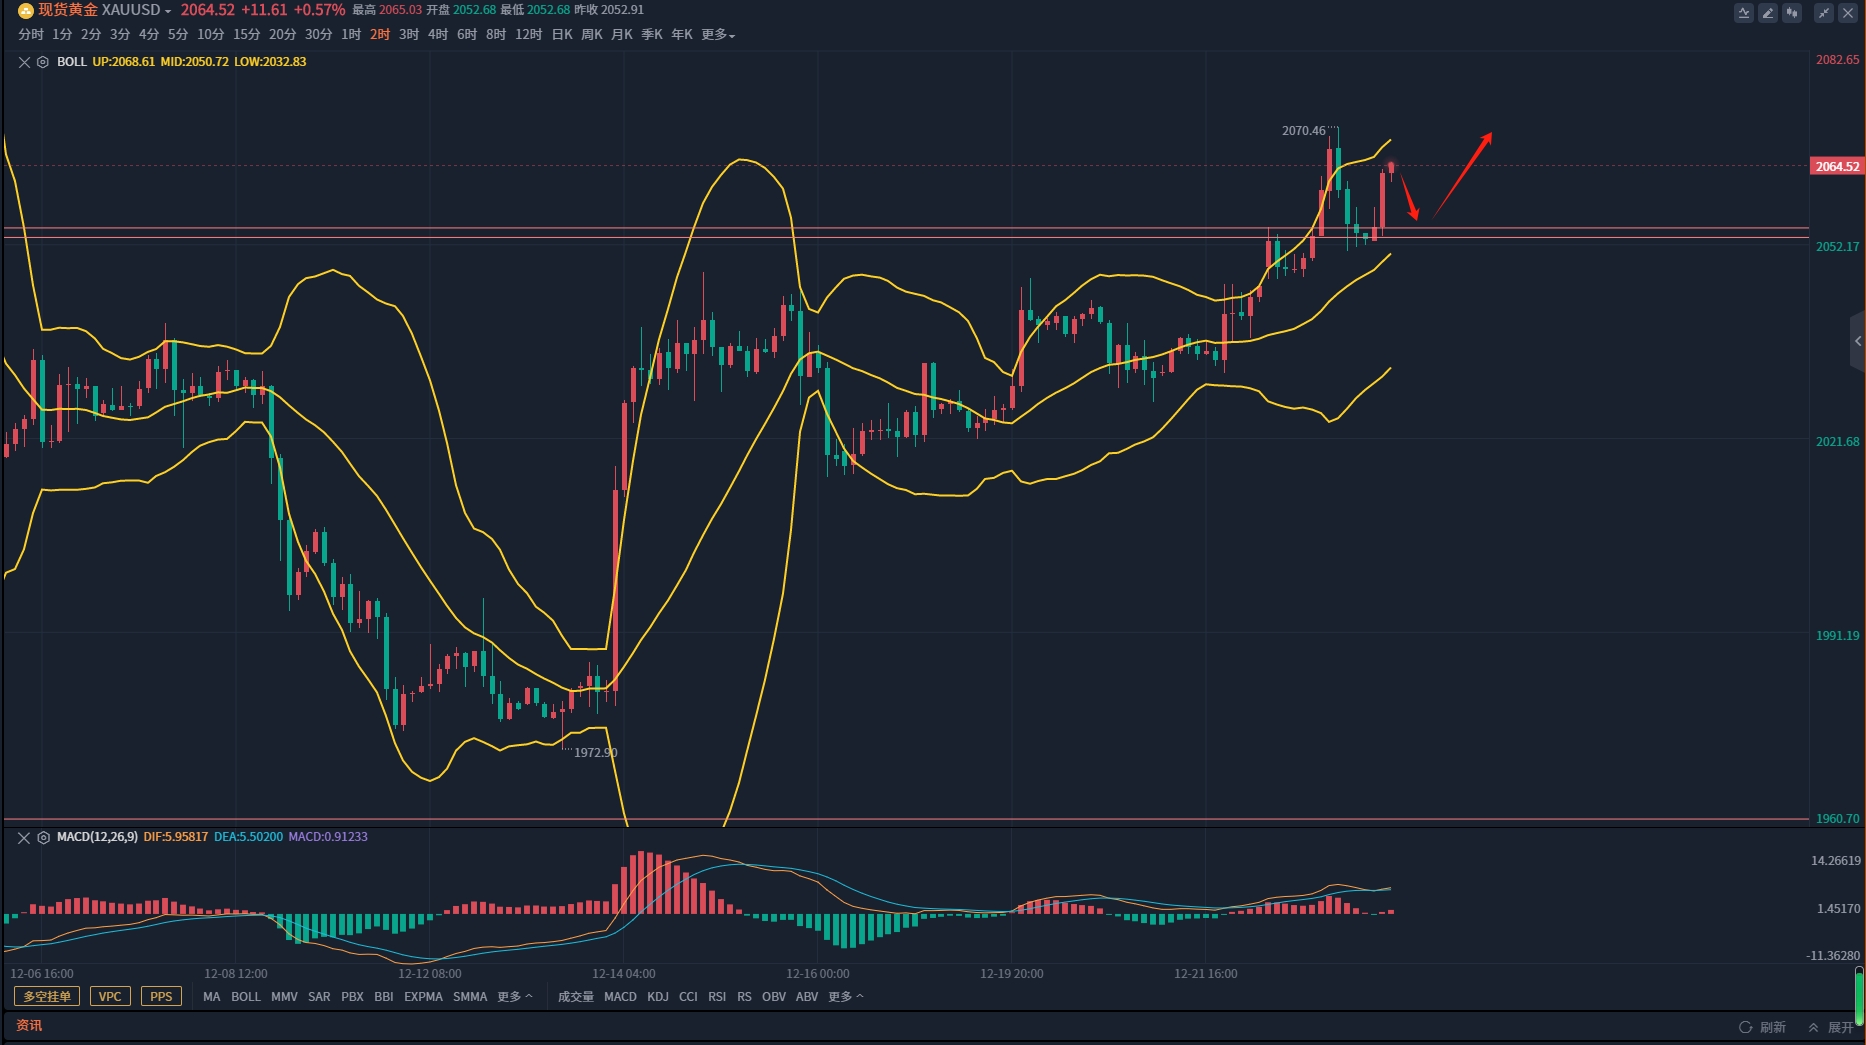Switch sub-chart to MACD in bottom bar

(620, 997)
